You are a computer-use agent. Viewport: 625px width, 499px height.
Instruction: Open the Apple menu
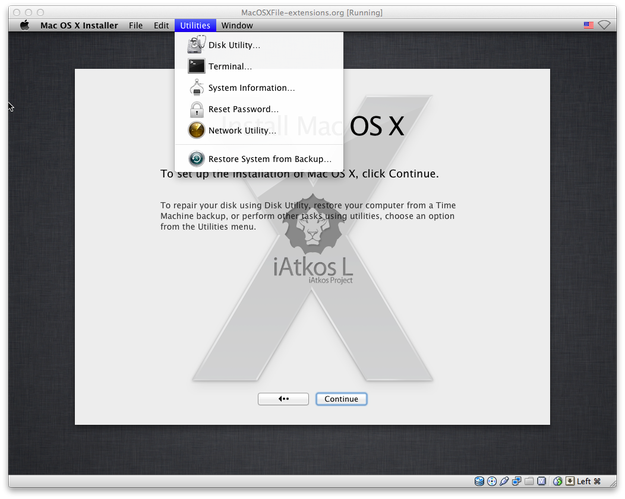point(25,25)
